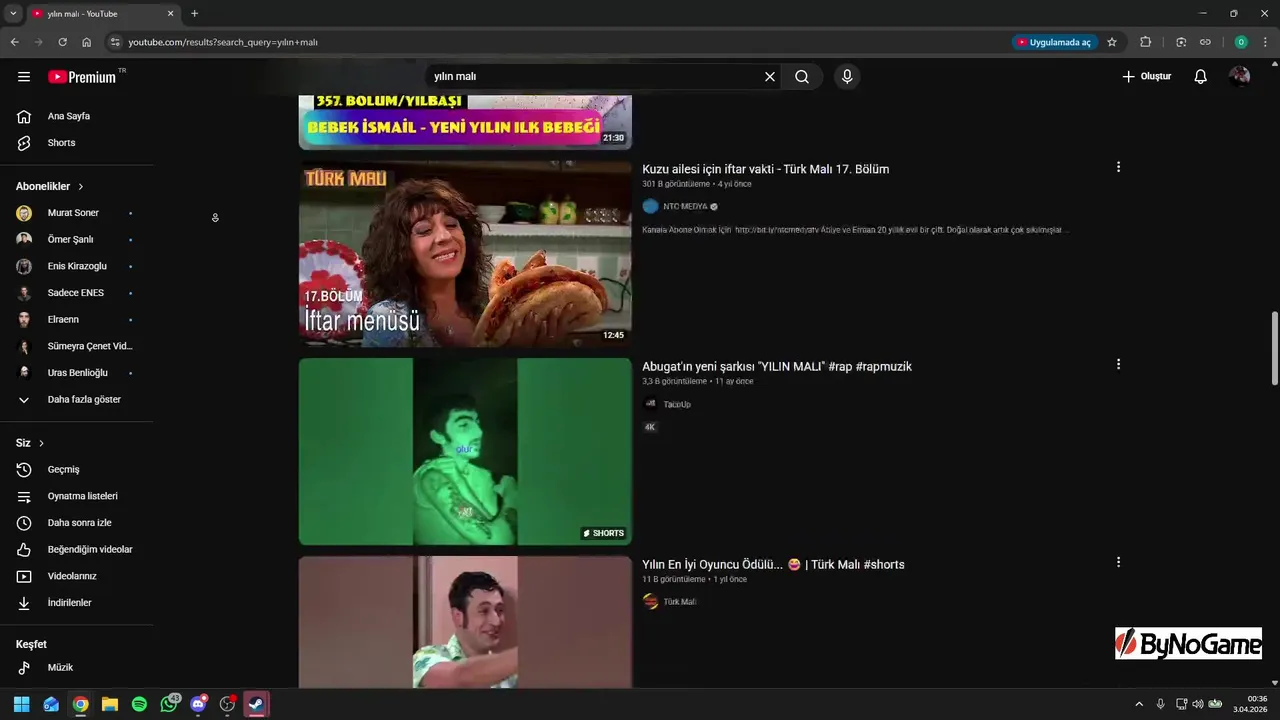Click the magnifier search button
This screenshot has width=1280, height=720.
pyautogui.click(x=802, y=76)
